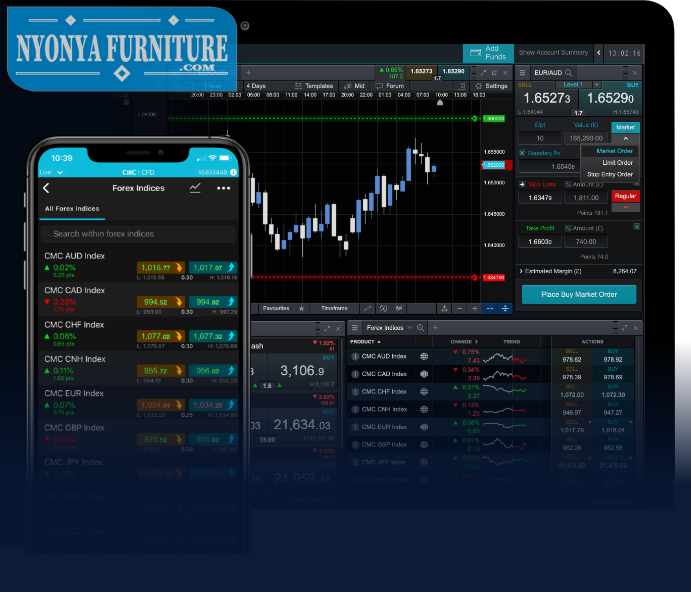Open the info menu for CMC AUD Index row

click(x=355, y=356)
